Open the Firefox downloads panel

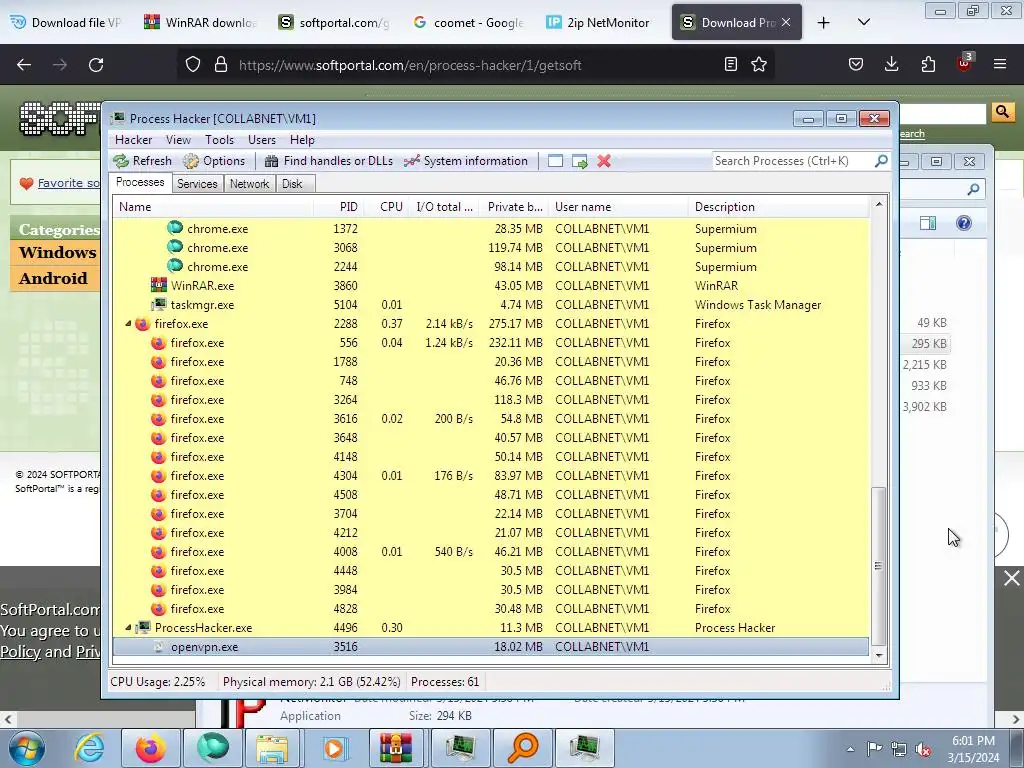[891, 65]
